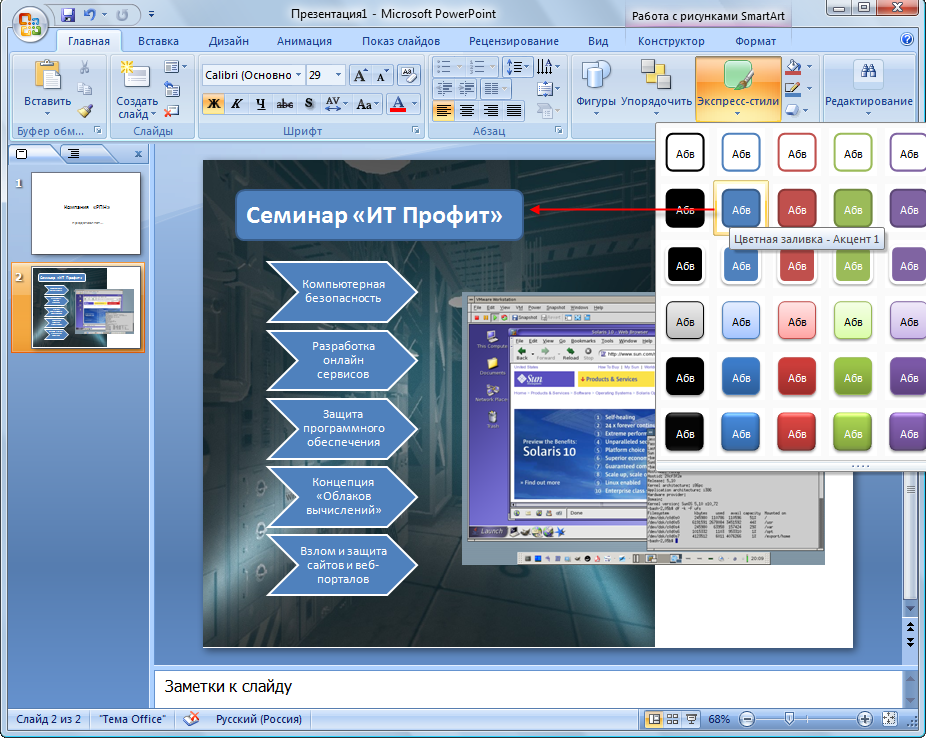The width and height of the screenshot is (926, 738).
Task: Open the Дизайн ribbon tab
Action: pyautogui.click(x=229, y=41)
